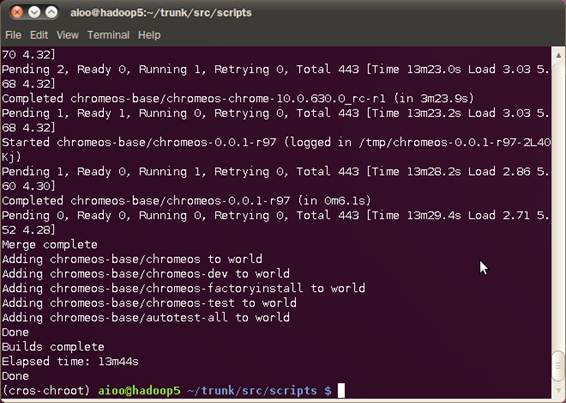
Task: Click the window title aloo@hadoop5
Action: click(161, 13)
